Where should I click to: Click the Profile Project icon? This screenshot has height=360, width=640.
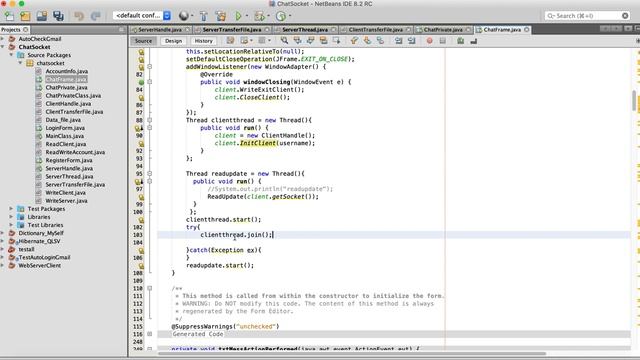tap(281, 16)
